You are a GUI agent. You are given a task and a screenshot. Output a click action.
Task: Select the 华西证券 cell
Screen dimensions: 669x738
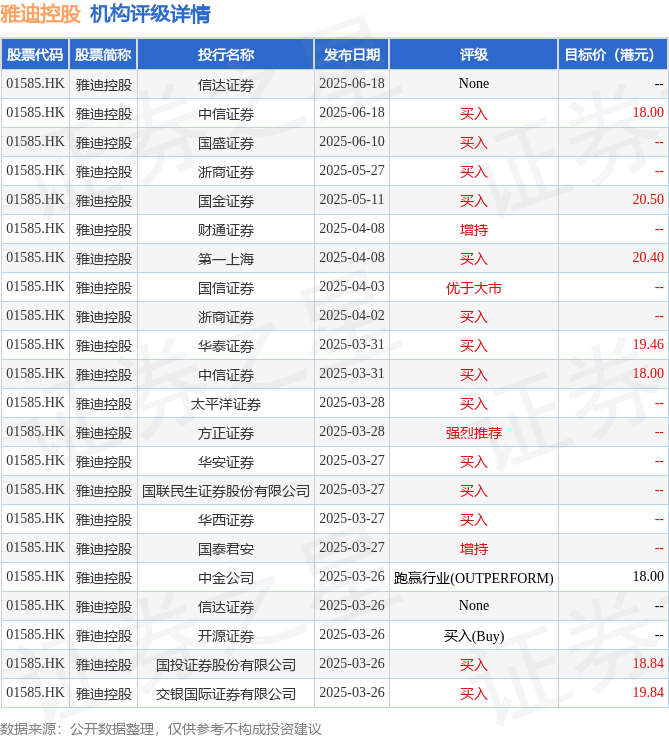pyautogui.click(x=226, y=520)
